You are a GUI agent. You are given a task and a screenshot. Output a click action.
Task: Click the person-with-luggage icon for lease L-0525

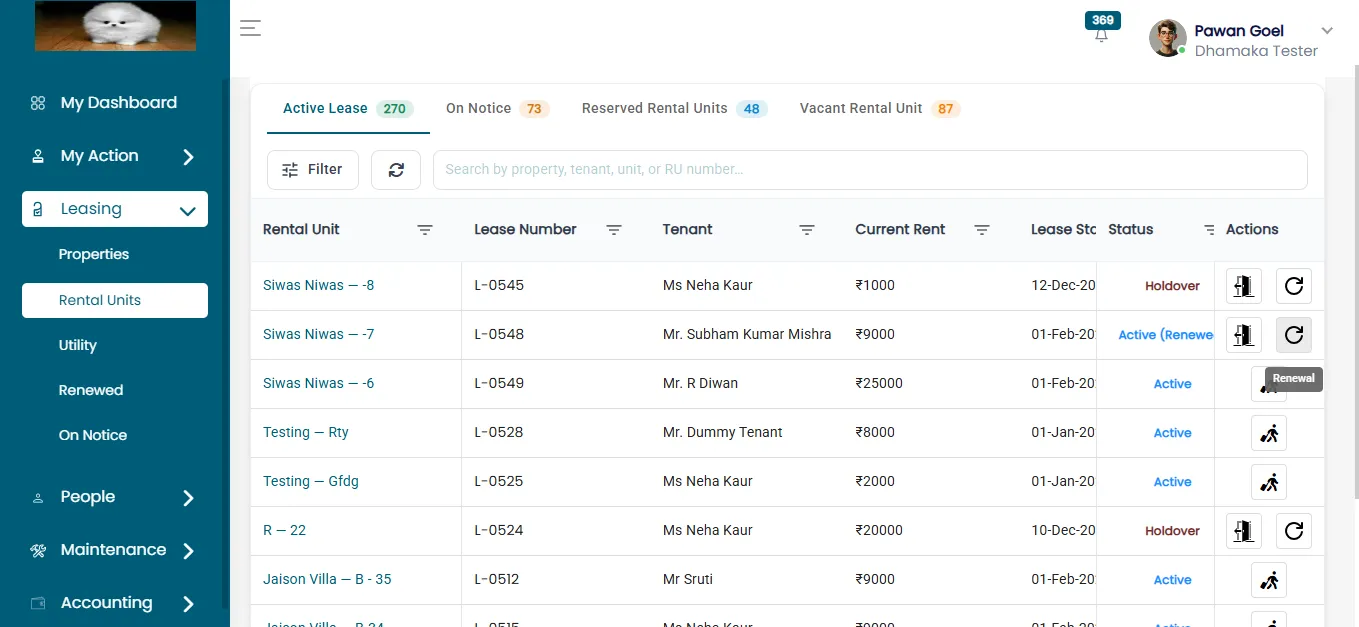point(1269,482)
